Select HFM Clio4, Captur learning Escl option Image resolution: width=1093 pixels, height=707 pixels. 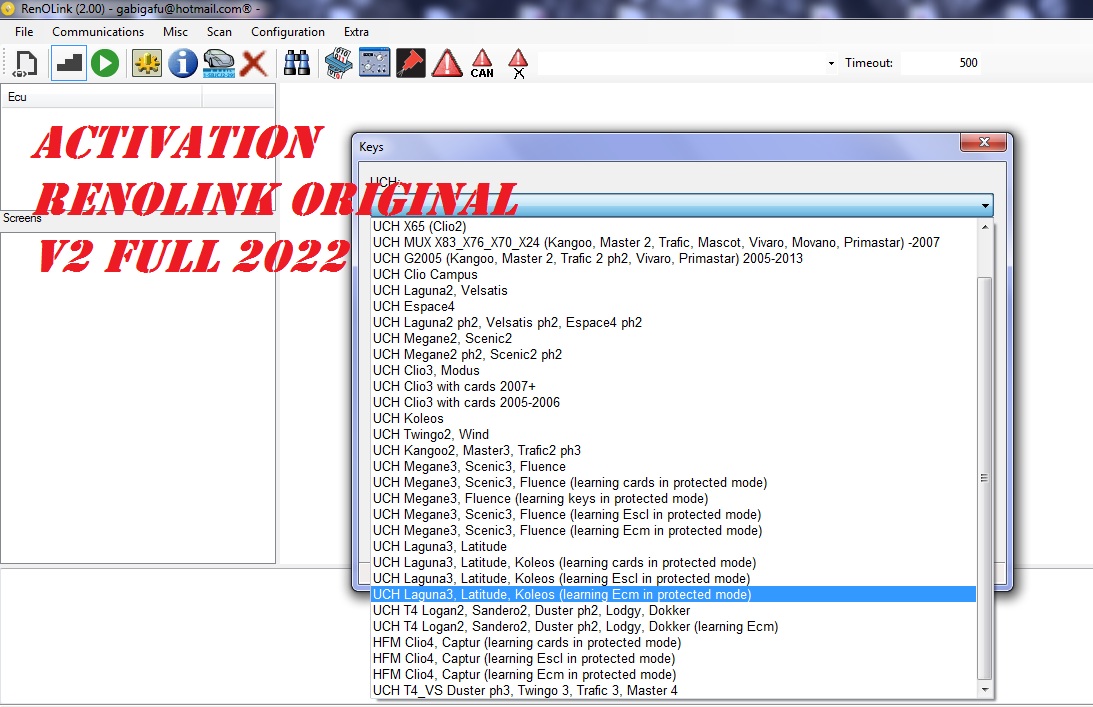[x=673, y=659]
